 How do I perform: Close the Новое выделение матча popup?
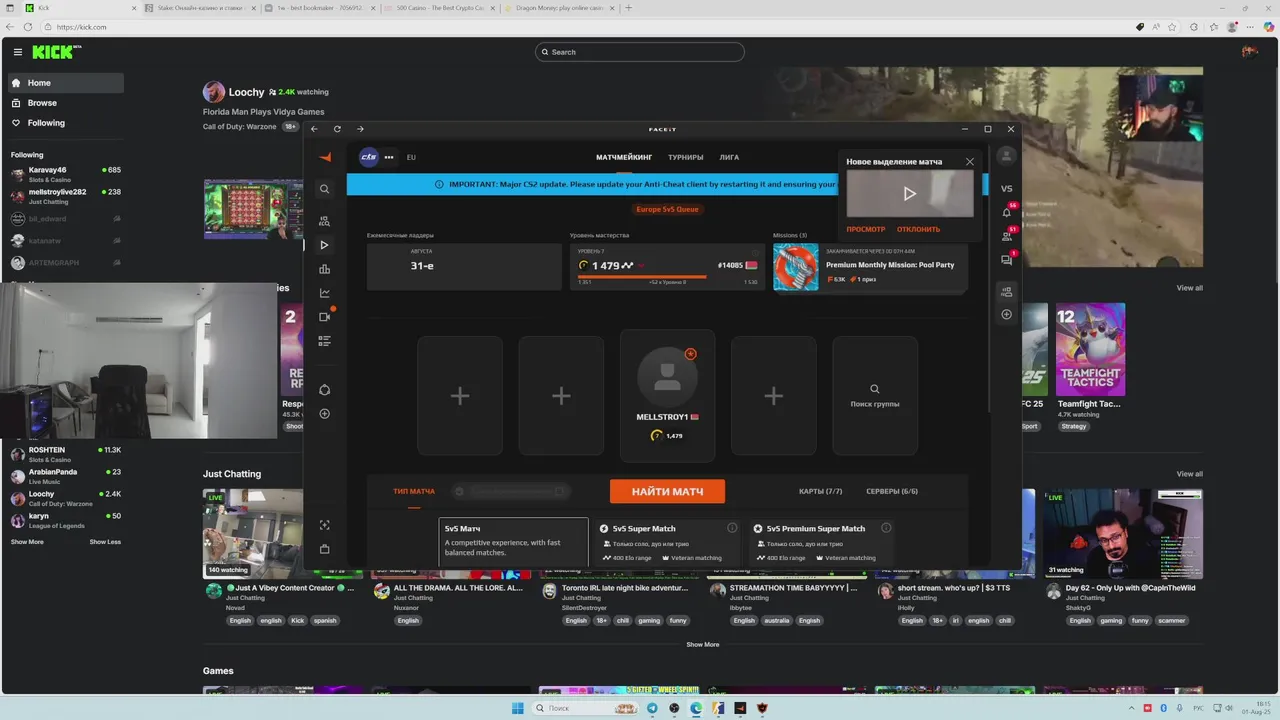(x=969, y=161)
